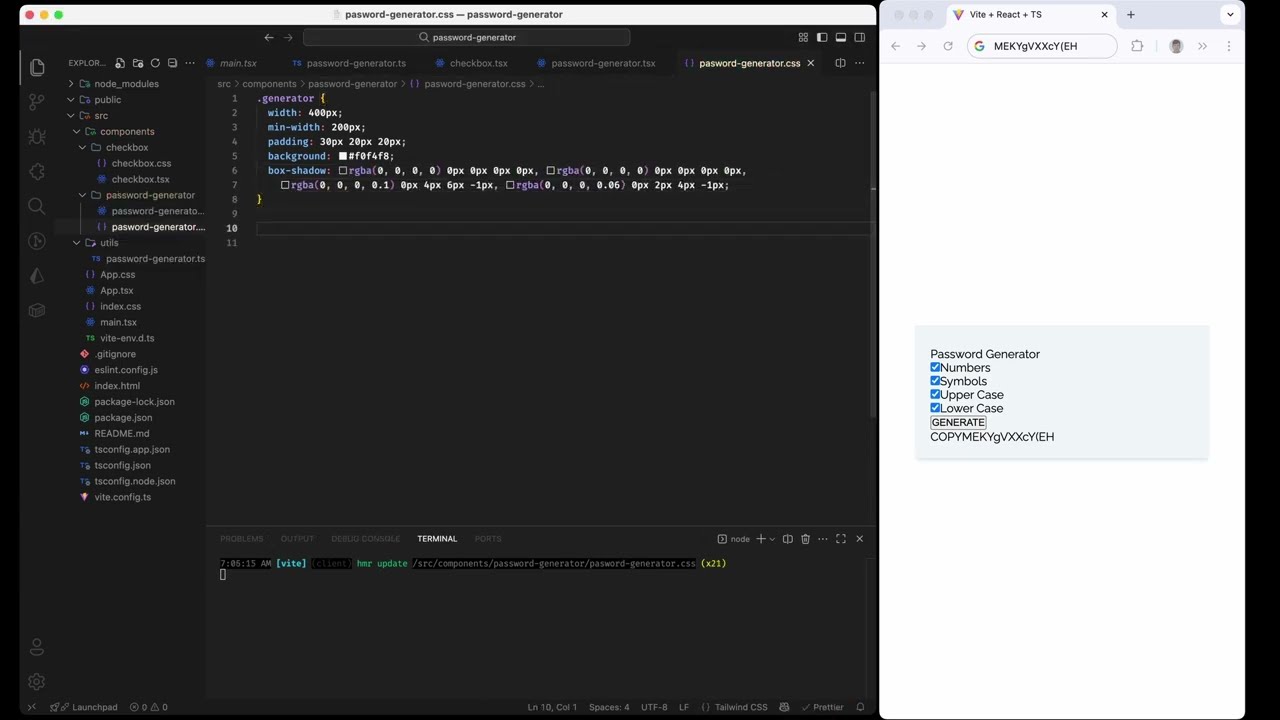Refresh the Explorer file tree

(155, 63)
